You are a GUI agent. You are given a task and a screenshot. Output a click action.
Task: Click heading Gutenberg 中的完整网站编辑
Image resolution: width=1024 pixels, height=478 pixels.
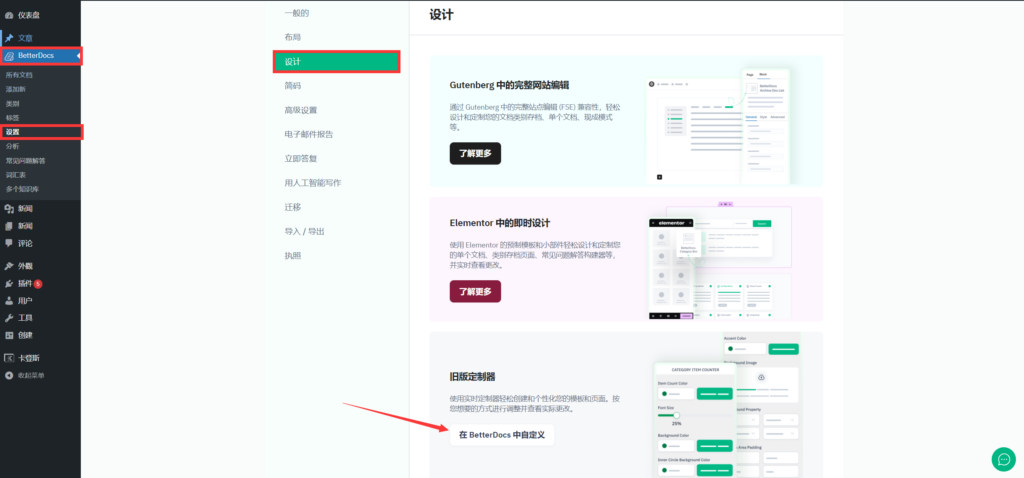(509, 85)
